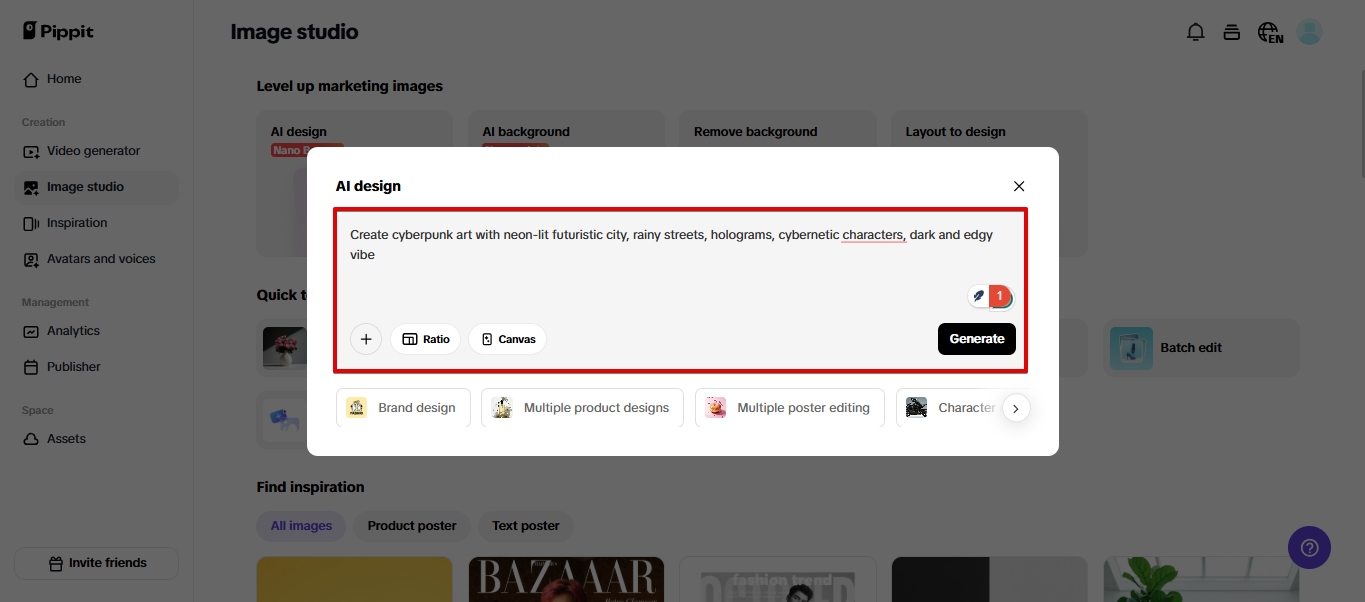The width and height of the screenshot is (1365, 602).
Task: Open the Canvas options
Action: (x=508, y=339)
